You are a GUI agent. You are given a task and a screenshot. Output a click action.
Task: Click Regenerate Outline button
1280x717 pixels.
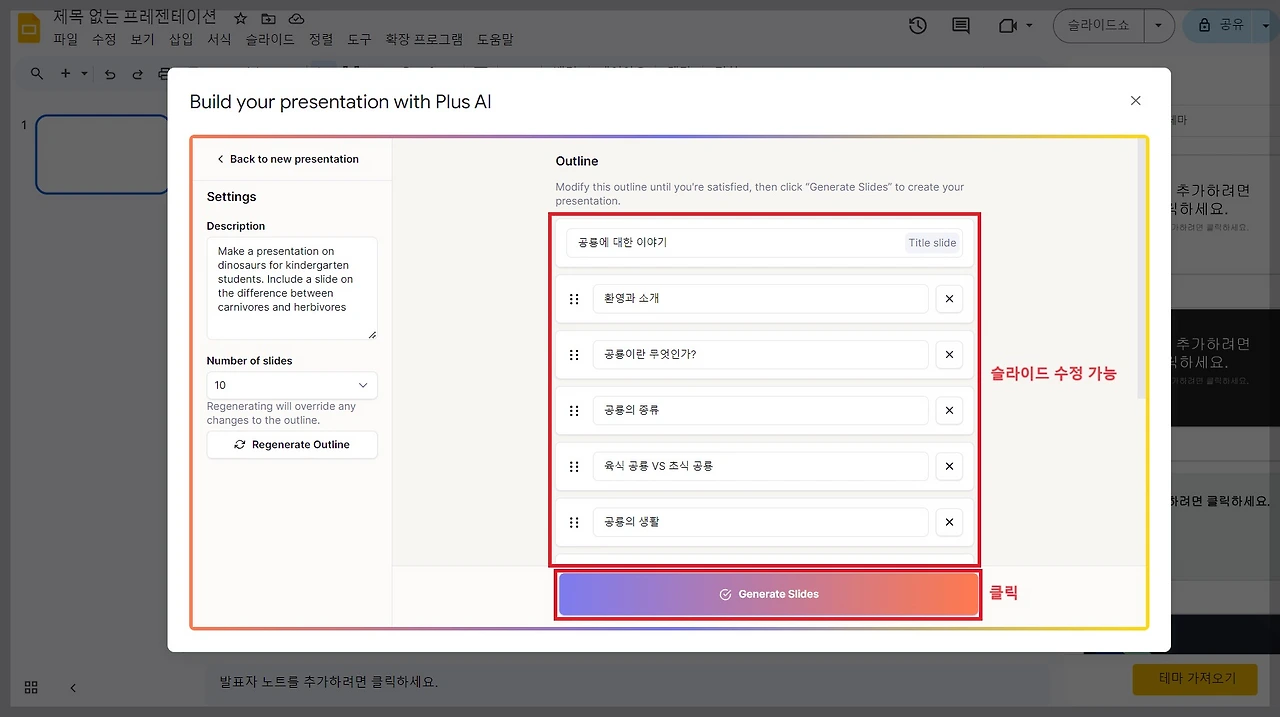tap(292, 444)
